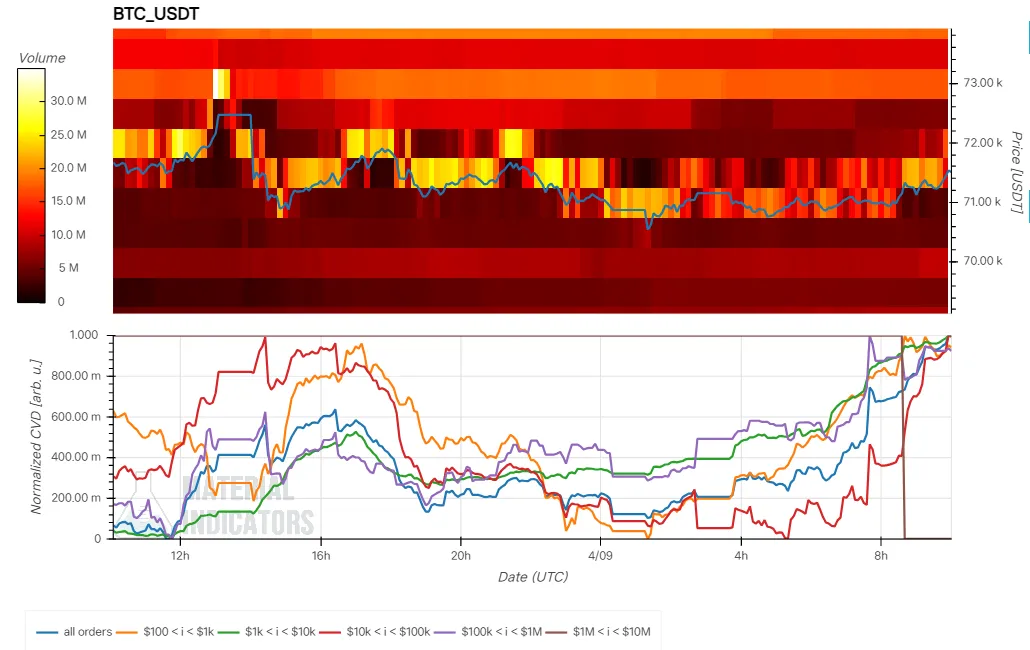
Task: Click the Volume label above the color bar
Action: pyautogui.click(x=42, y=58)
